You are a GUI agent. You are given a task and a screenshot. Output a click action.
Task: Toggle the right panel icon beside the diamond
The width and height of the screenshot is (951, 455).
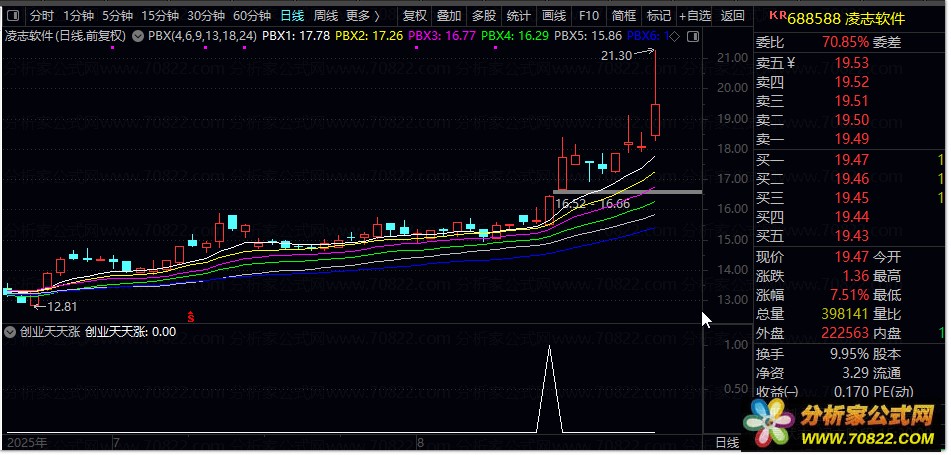tap(693, 36)
